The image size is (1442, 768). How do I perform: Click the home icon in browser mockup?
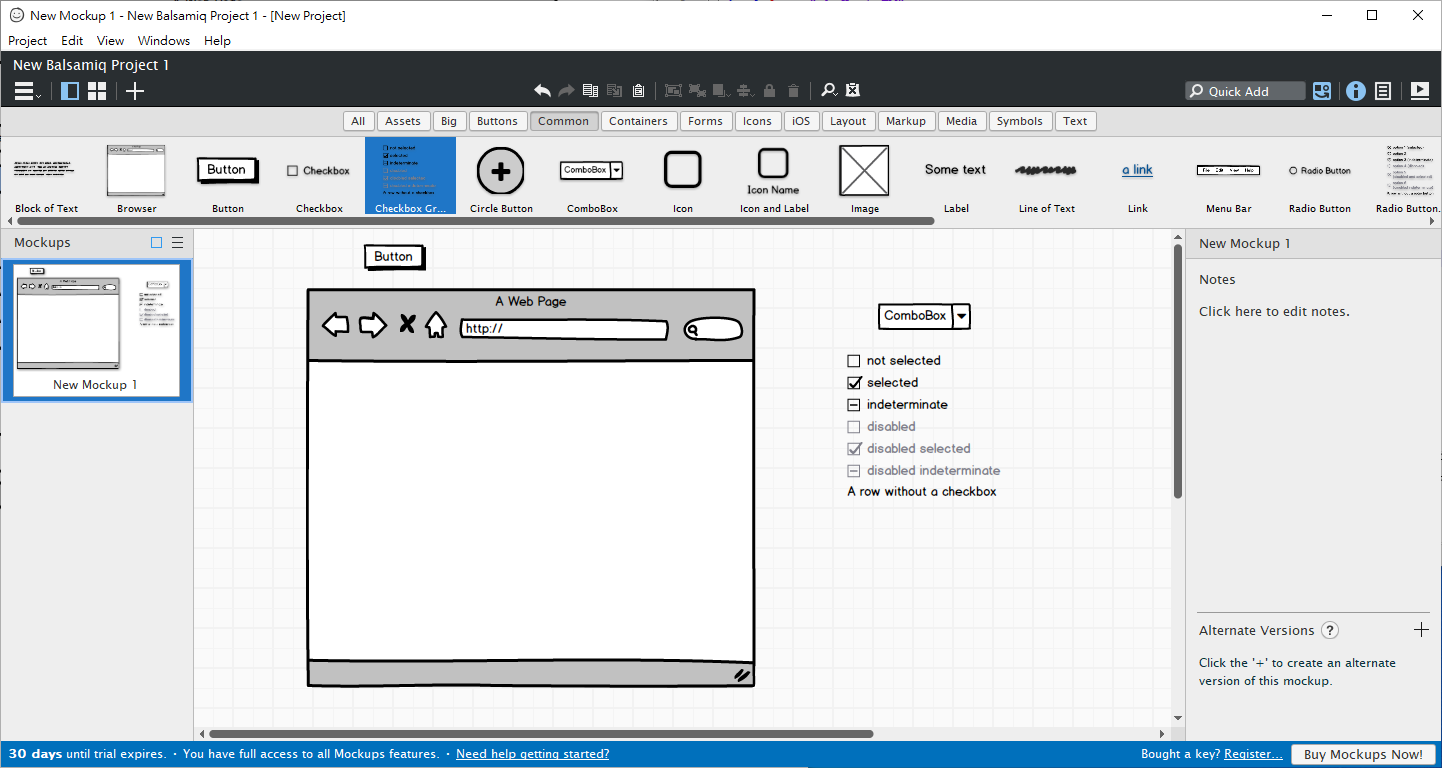tap(436, 326)
